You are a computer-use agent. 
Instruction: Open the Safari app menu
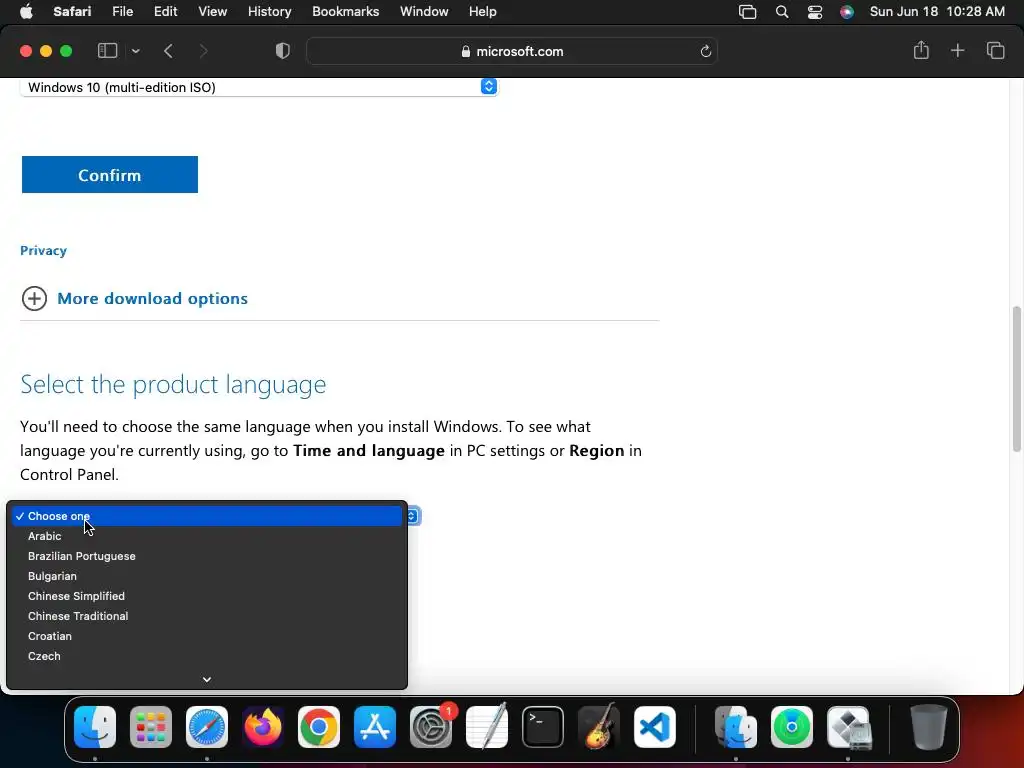pyautogui.click(x=72, y=12)
